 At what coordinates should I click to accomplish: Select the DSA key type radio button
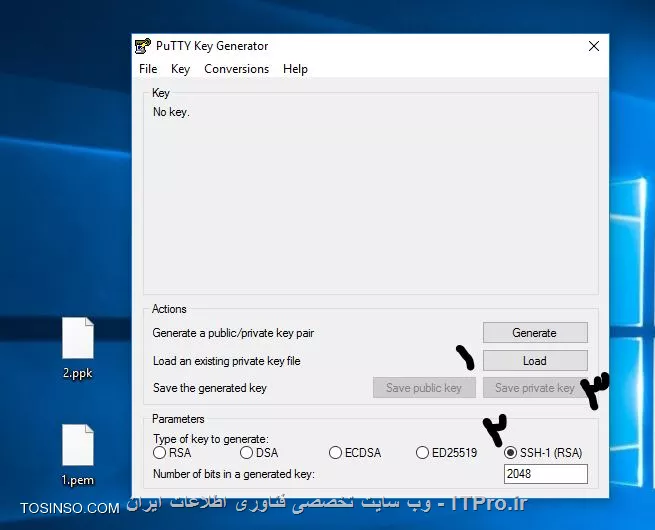(246, 453)
